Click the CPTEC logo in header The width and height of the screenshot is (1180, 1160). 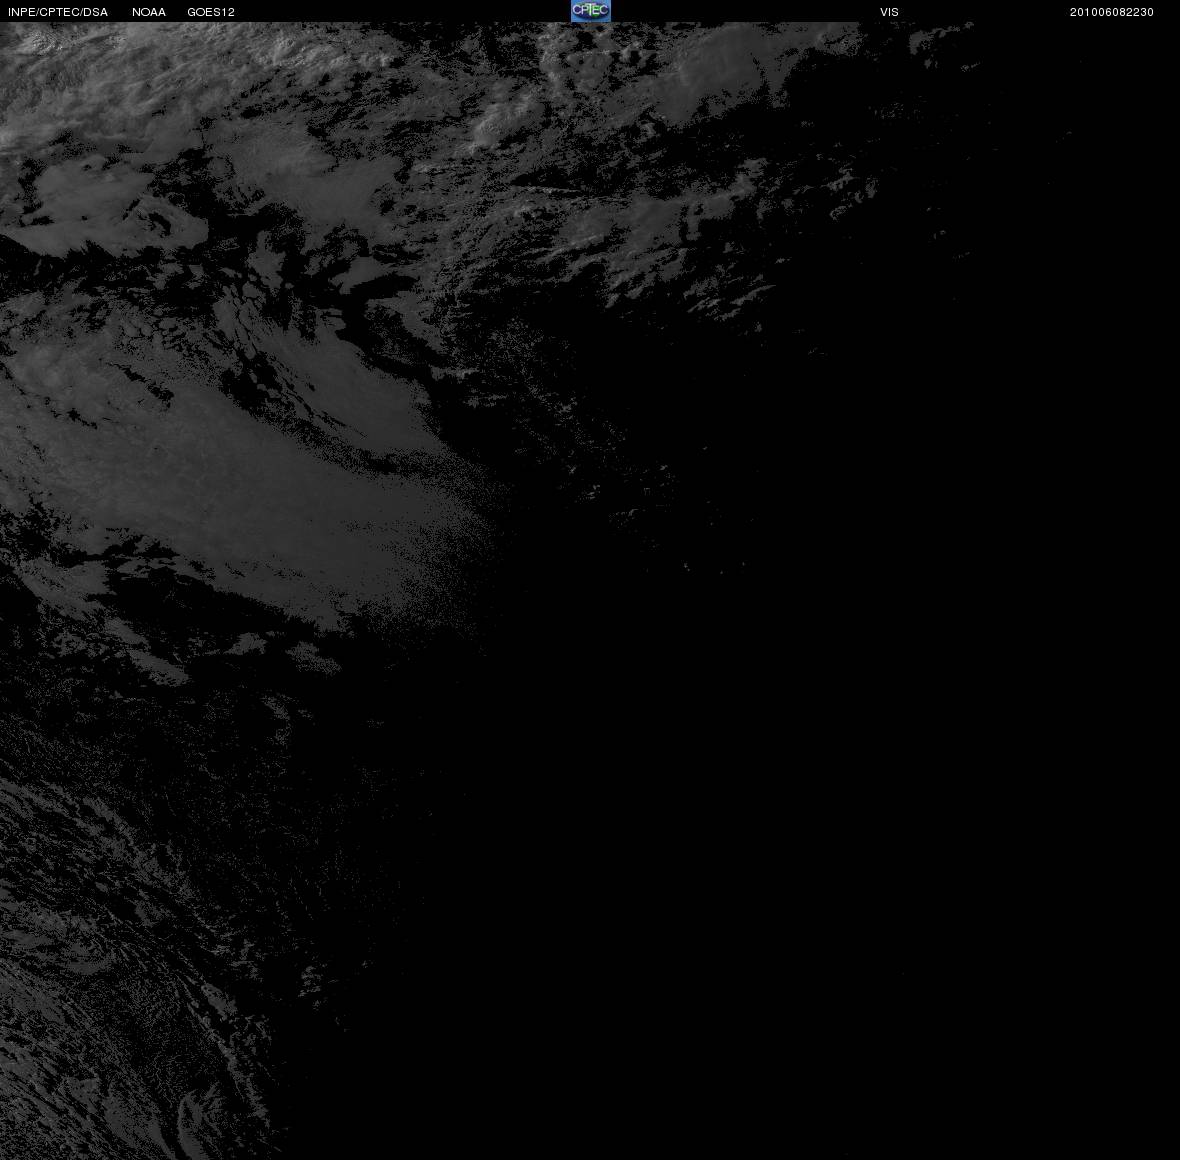pyautogui.click(x=591, y=11)
